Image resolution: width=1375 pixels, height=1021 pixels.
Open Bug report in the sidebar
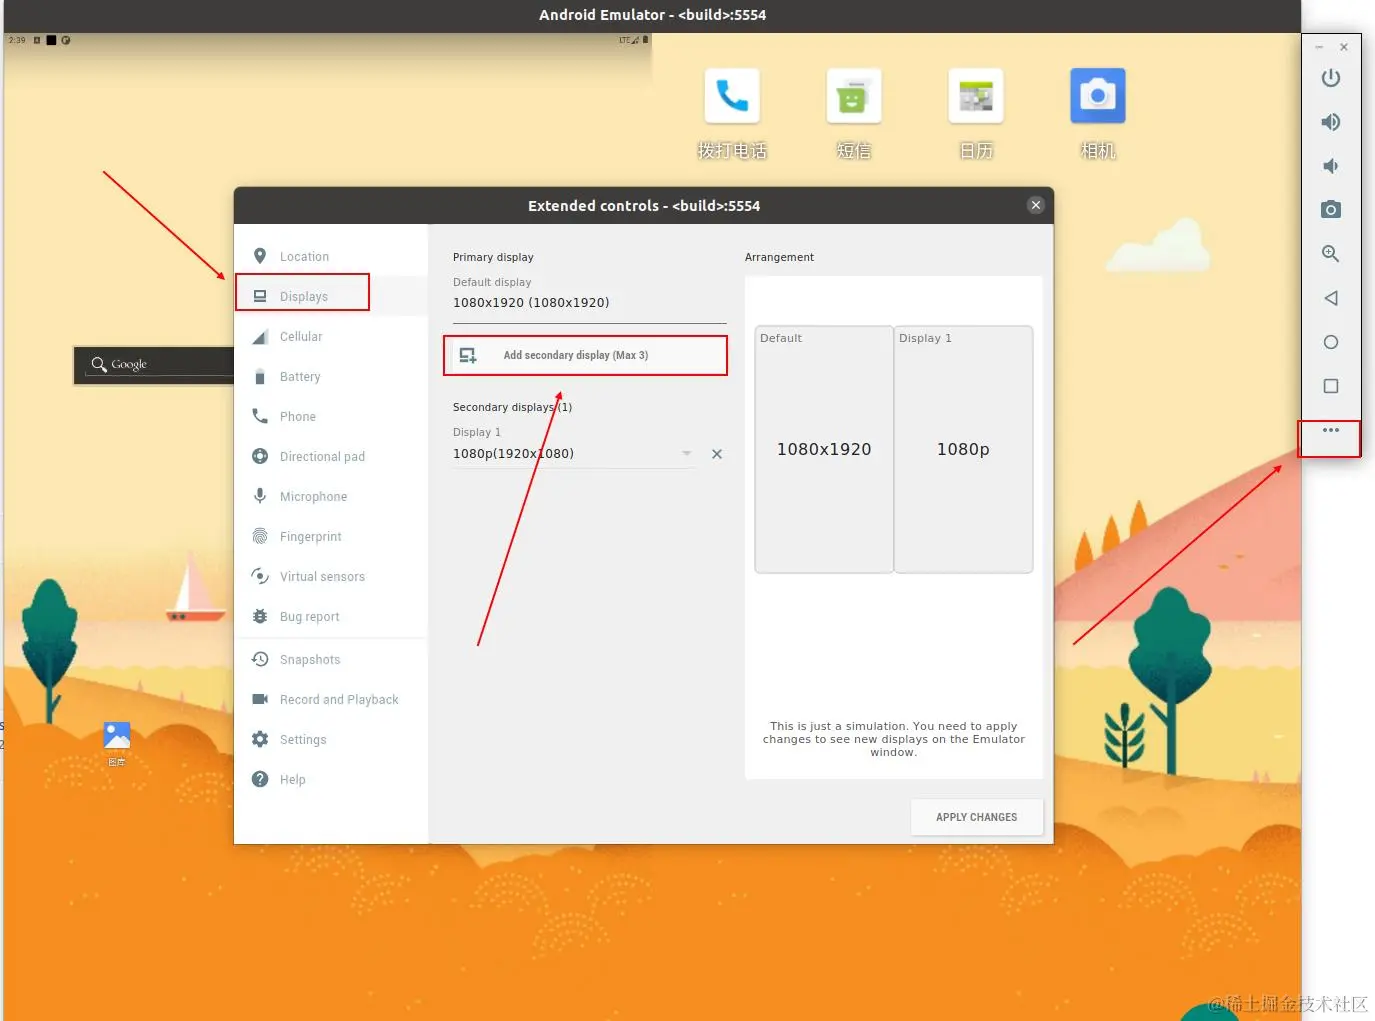point(331,616)
